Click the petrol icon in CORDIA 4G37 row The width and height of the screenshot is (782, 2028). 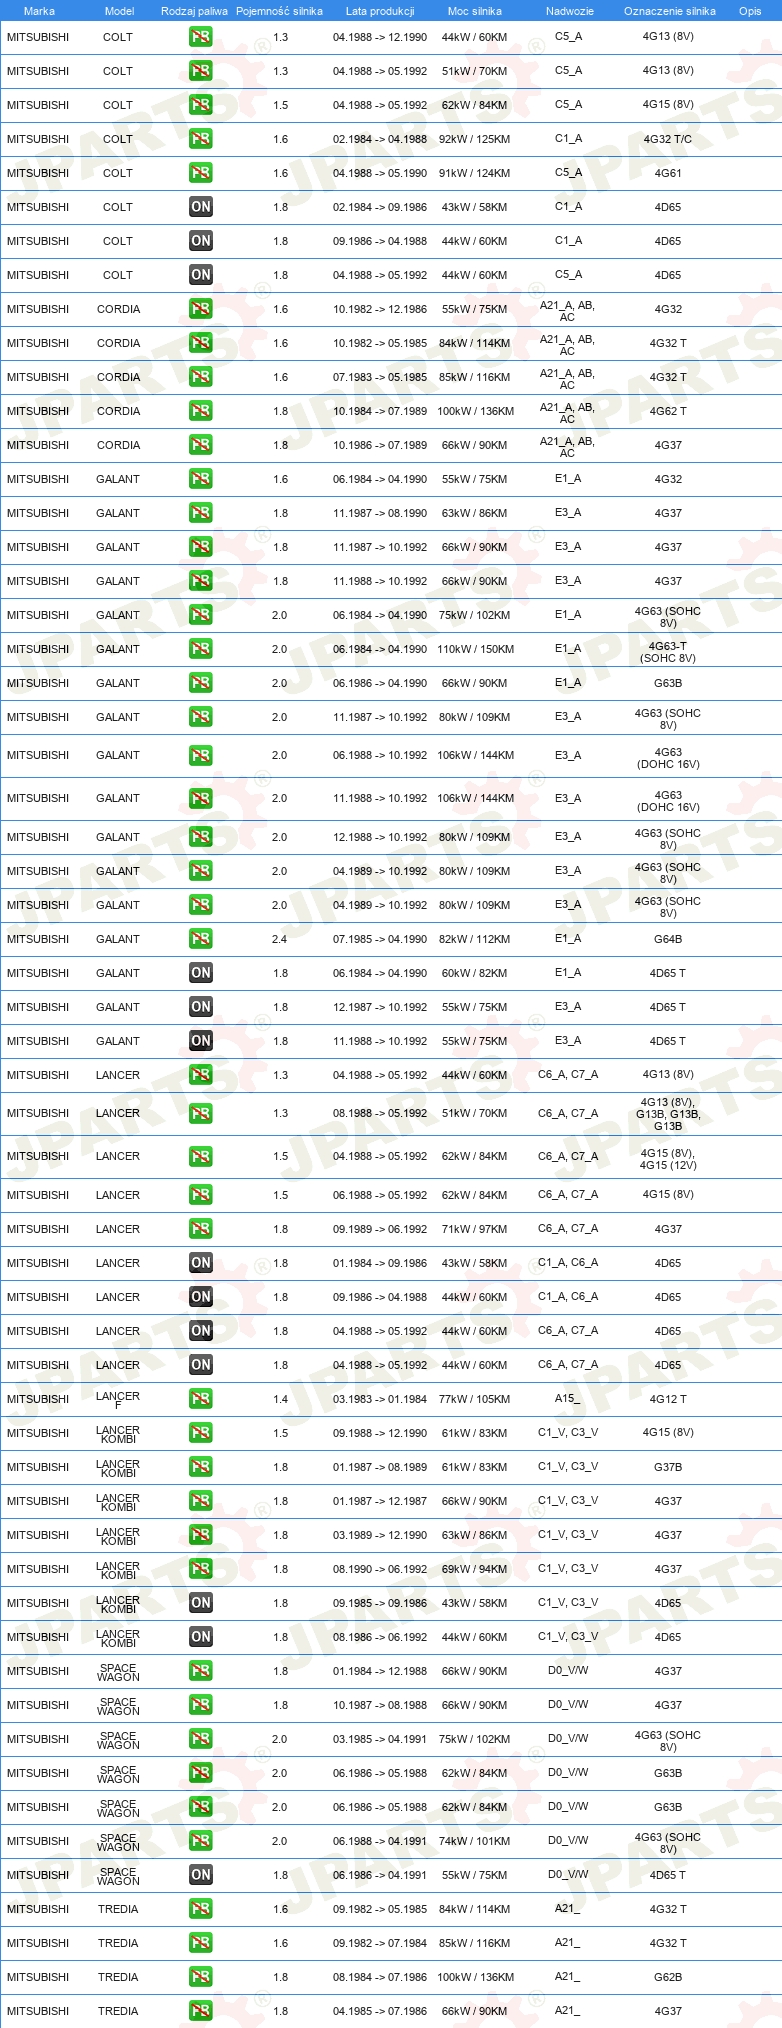coord(201,445)
